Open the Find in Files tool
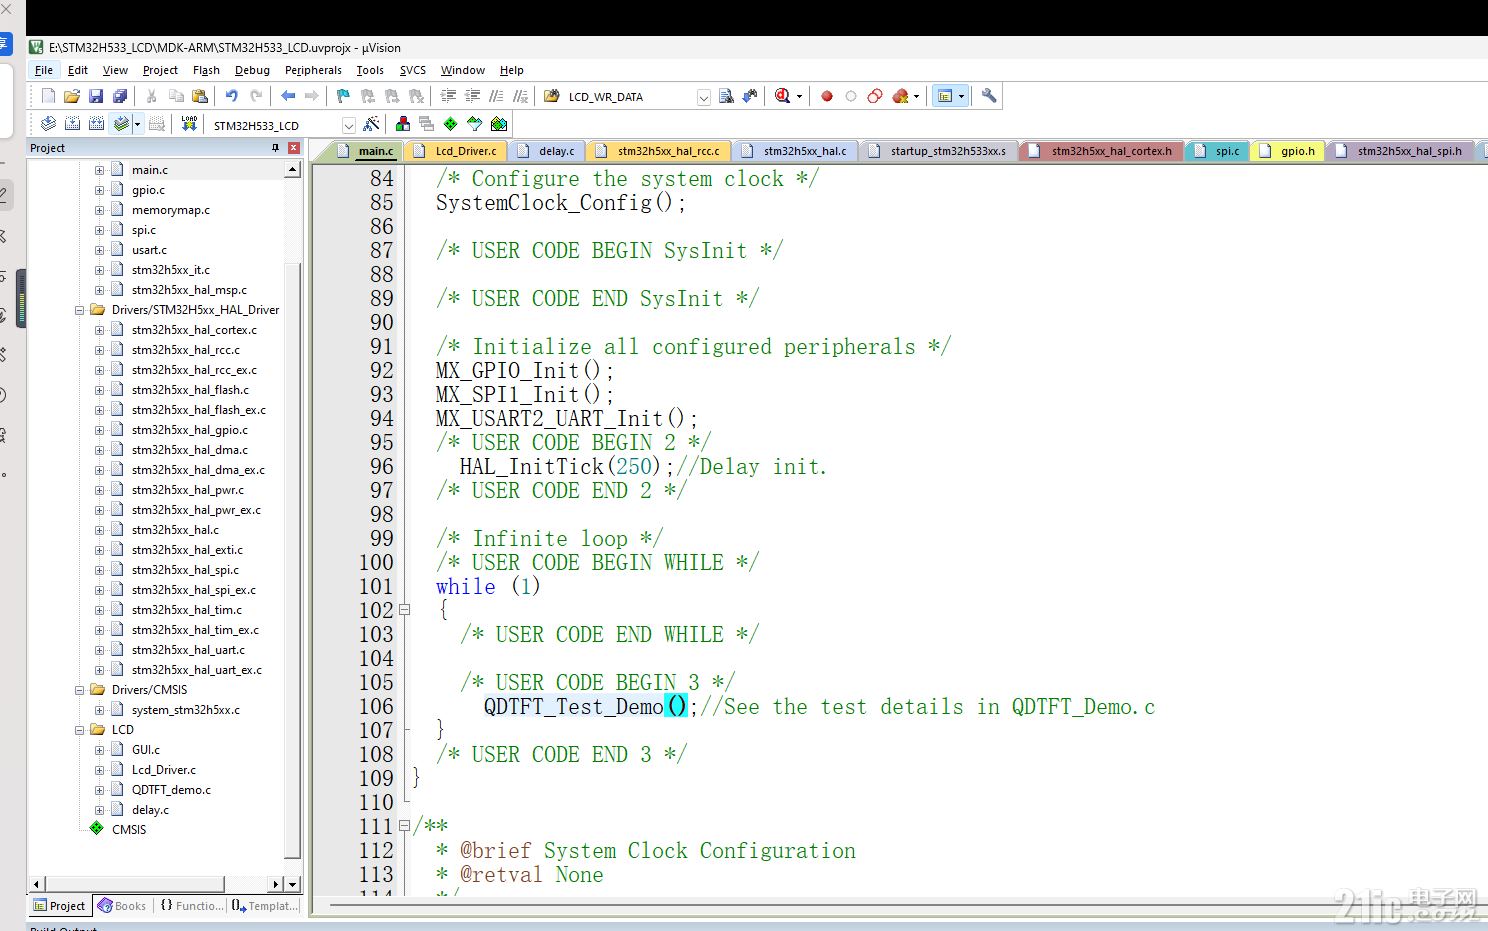Image resolution: width=1488 pixels, height=931 pixels. (726, 95)
